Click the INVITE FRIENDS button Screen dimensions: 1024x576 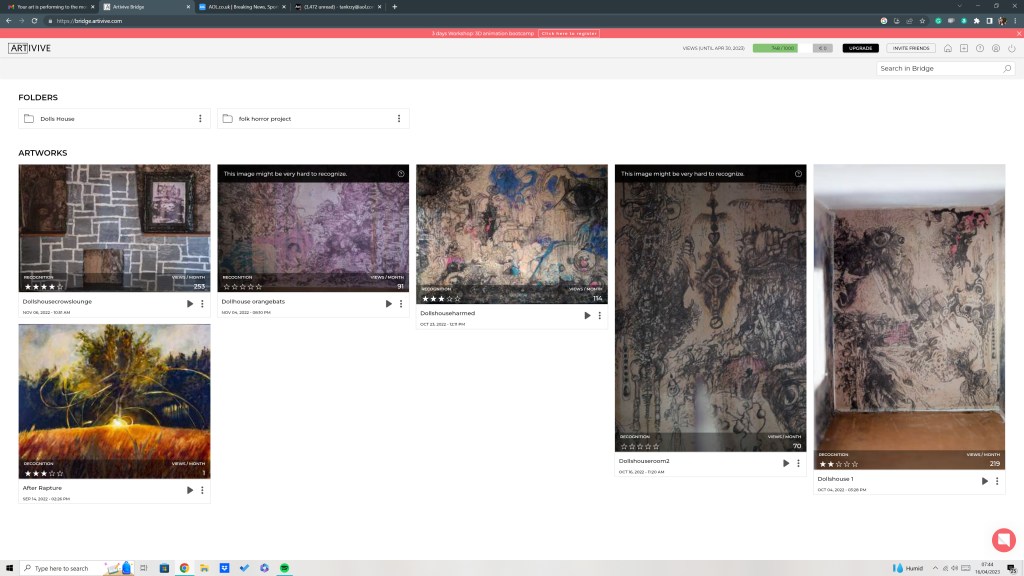click(911, 48)
